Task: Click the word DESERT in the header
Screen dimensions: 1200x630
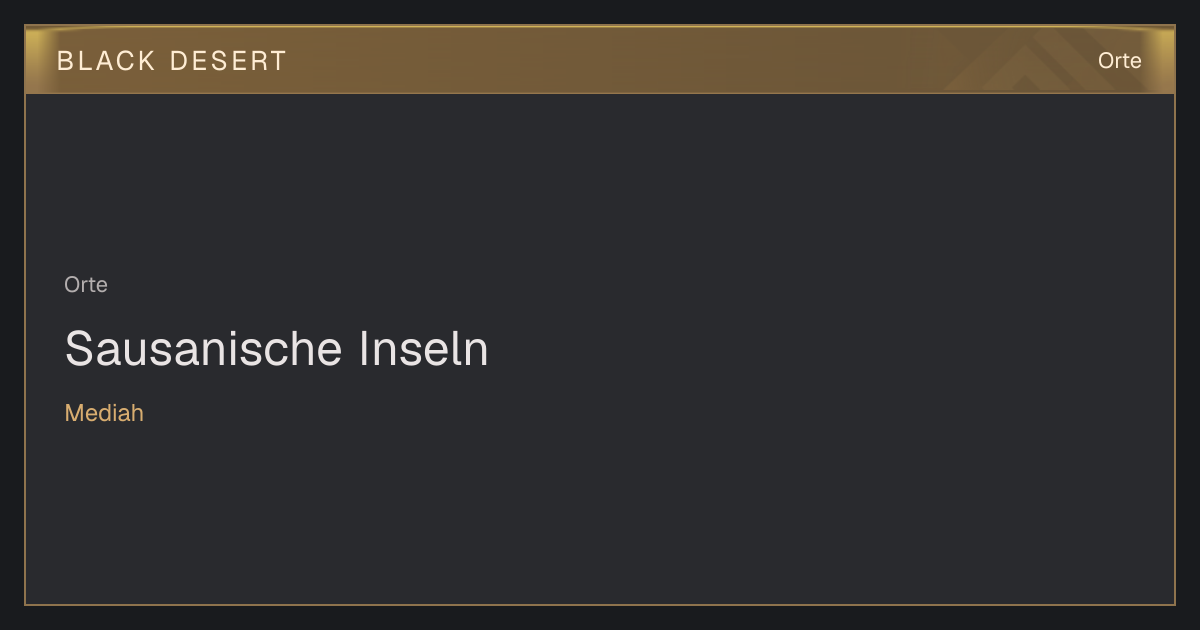Action: click(x=229, y=61)
